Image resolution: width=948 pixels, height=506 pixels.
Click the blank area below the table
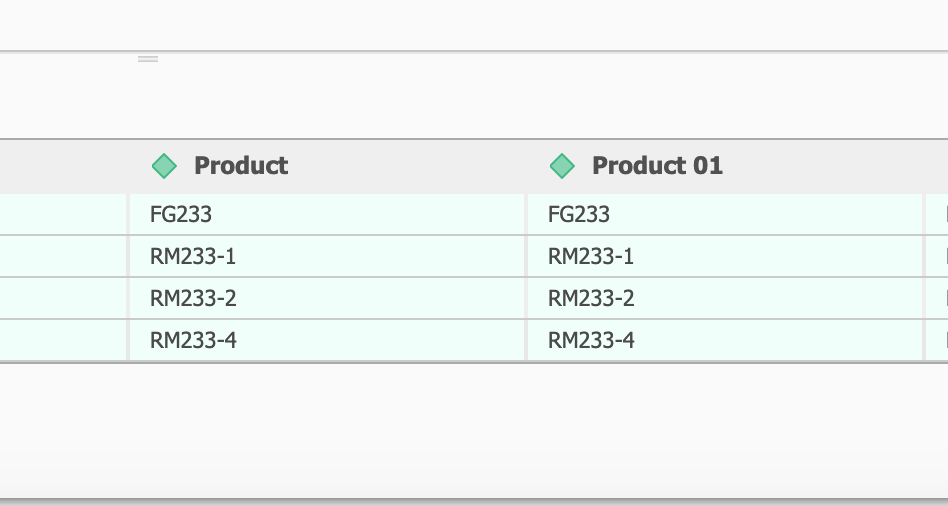click(474, 430)
